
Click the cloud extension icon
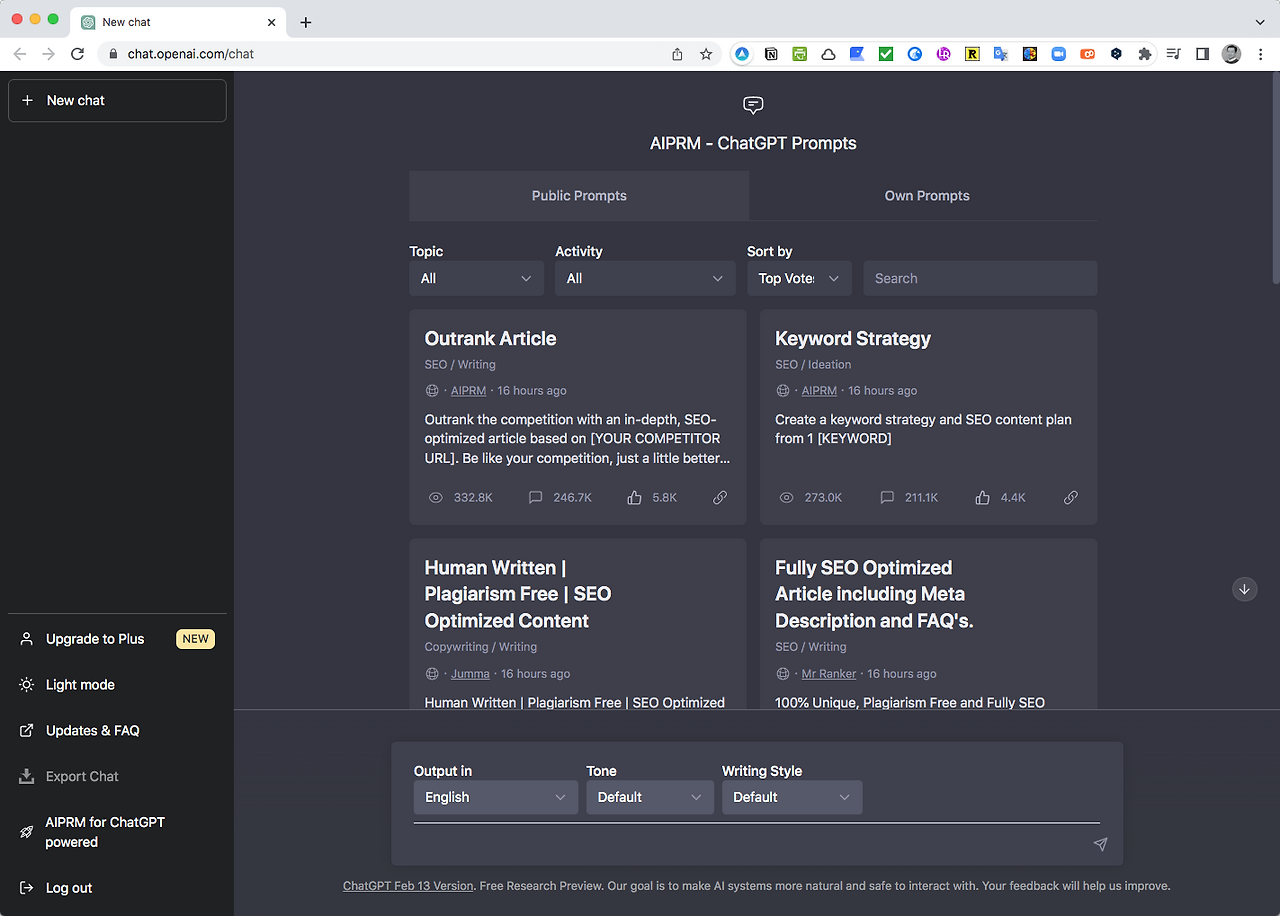(828, 54)
